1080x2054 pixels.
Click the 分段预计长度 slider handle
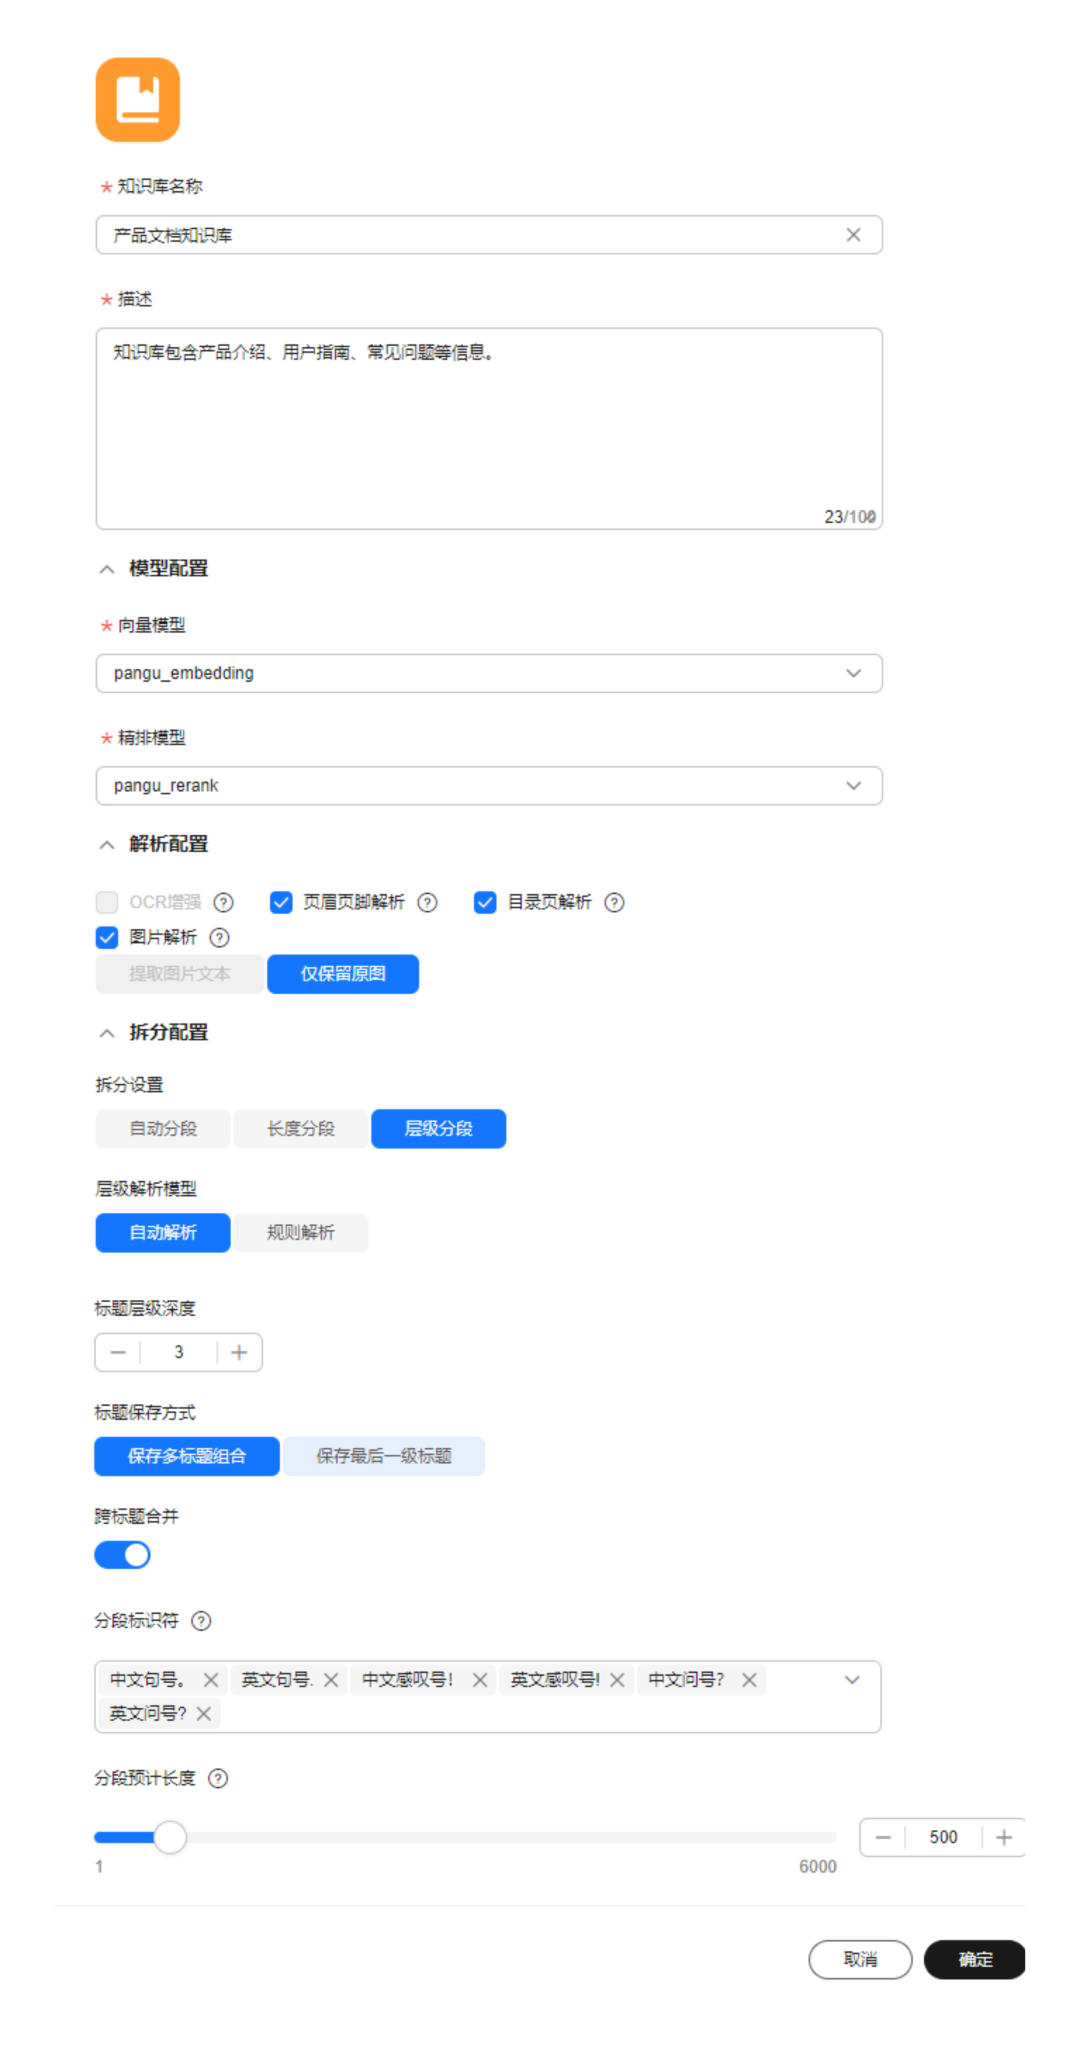(x=170, y=1837)
